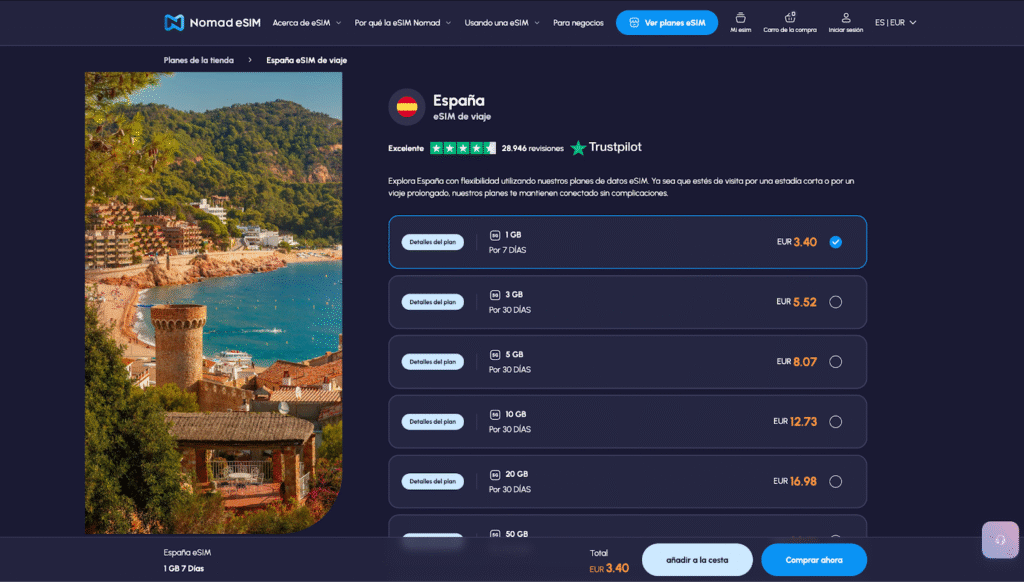The height and width of the screenshot is (582, 1024).
Task: Select the 3 GB plan radio button
Action: [x=835, y=302]
